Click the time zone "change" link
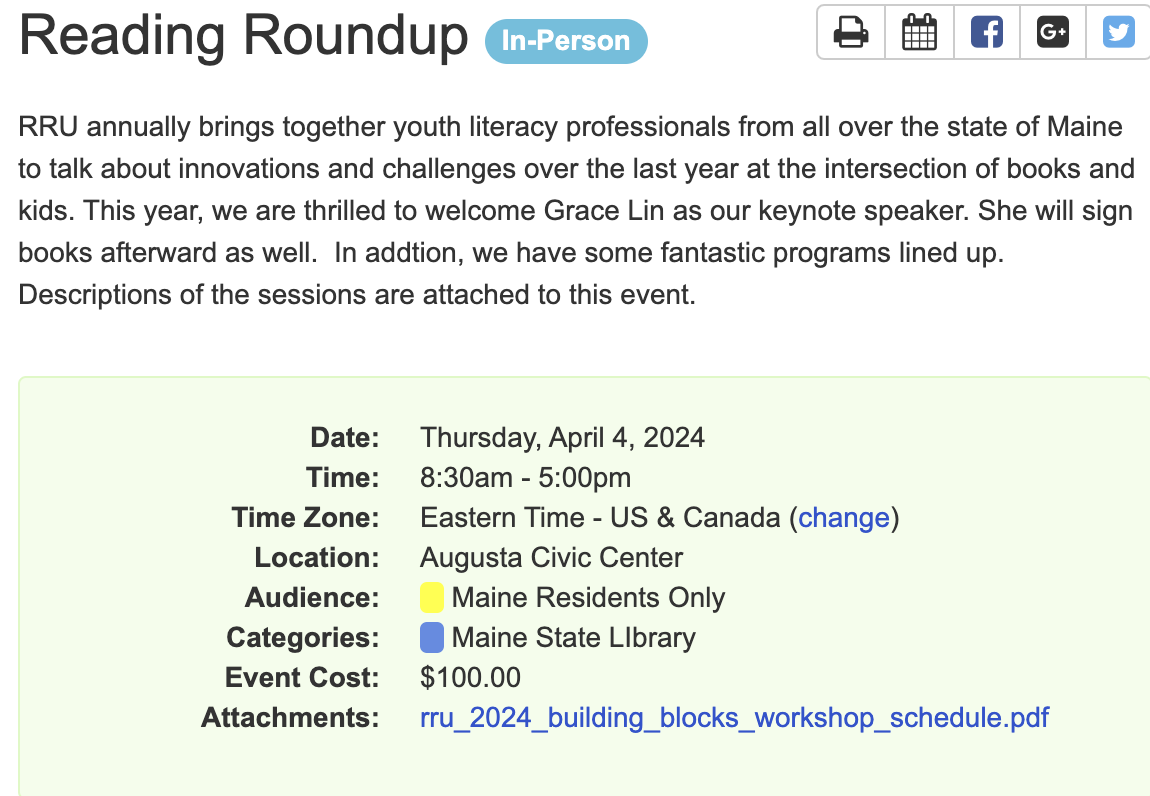This screenshot has width=1150, height=796. tap(844, 518)
